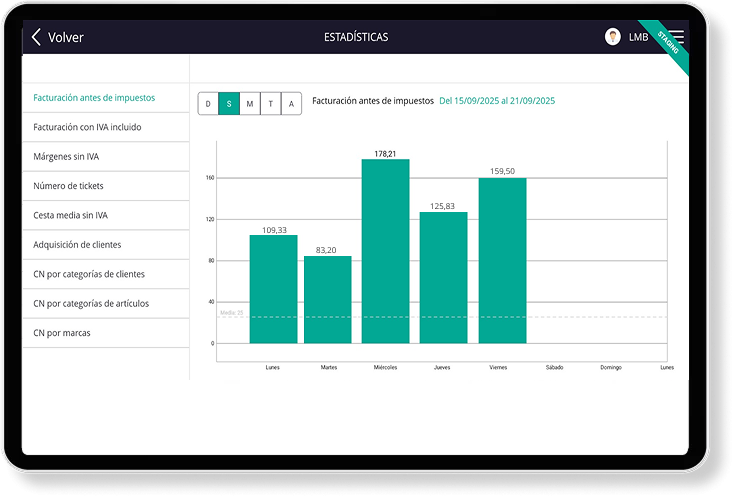Open Márgenes sin IVA statistics
Image resolution: width=735 pixels, height=498 pixels.
tap(66, 157)
